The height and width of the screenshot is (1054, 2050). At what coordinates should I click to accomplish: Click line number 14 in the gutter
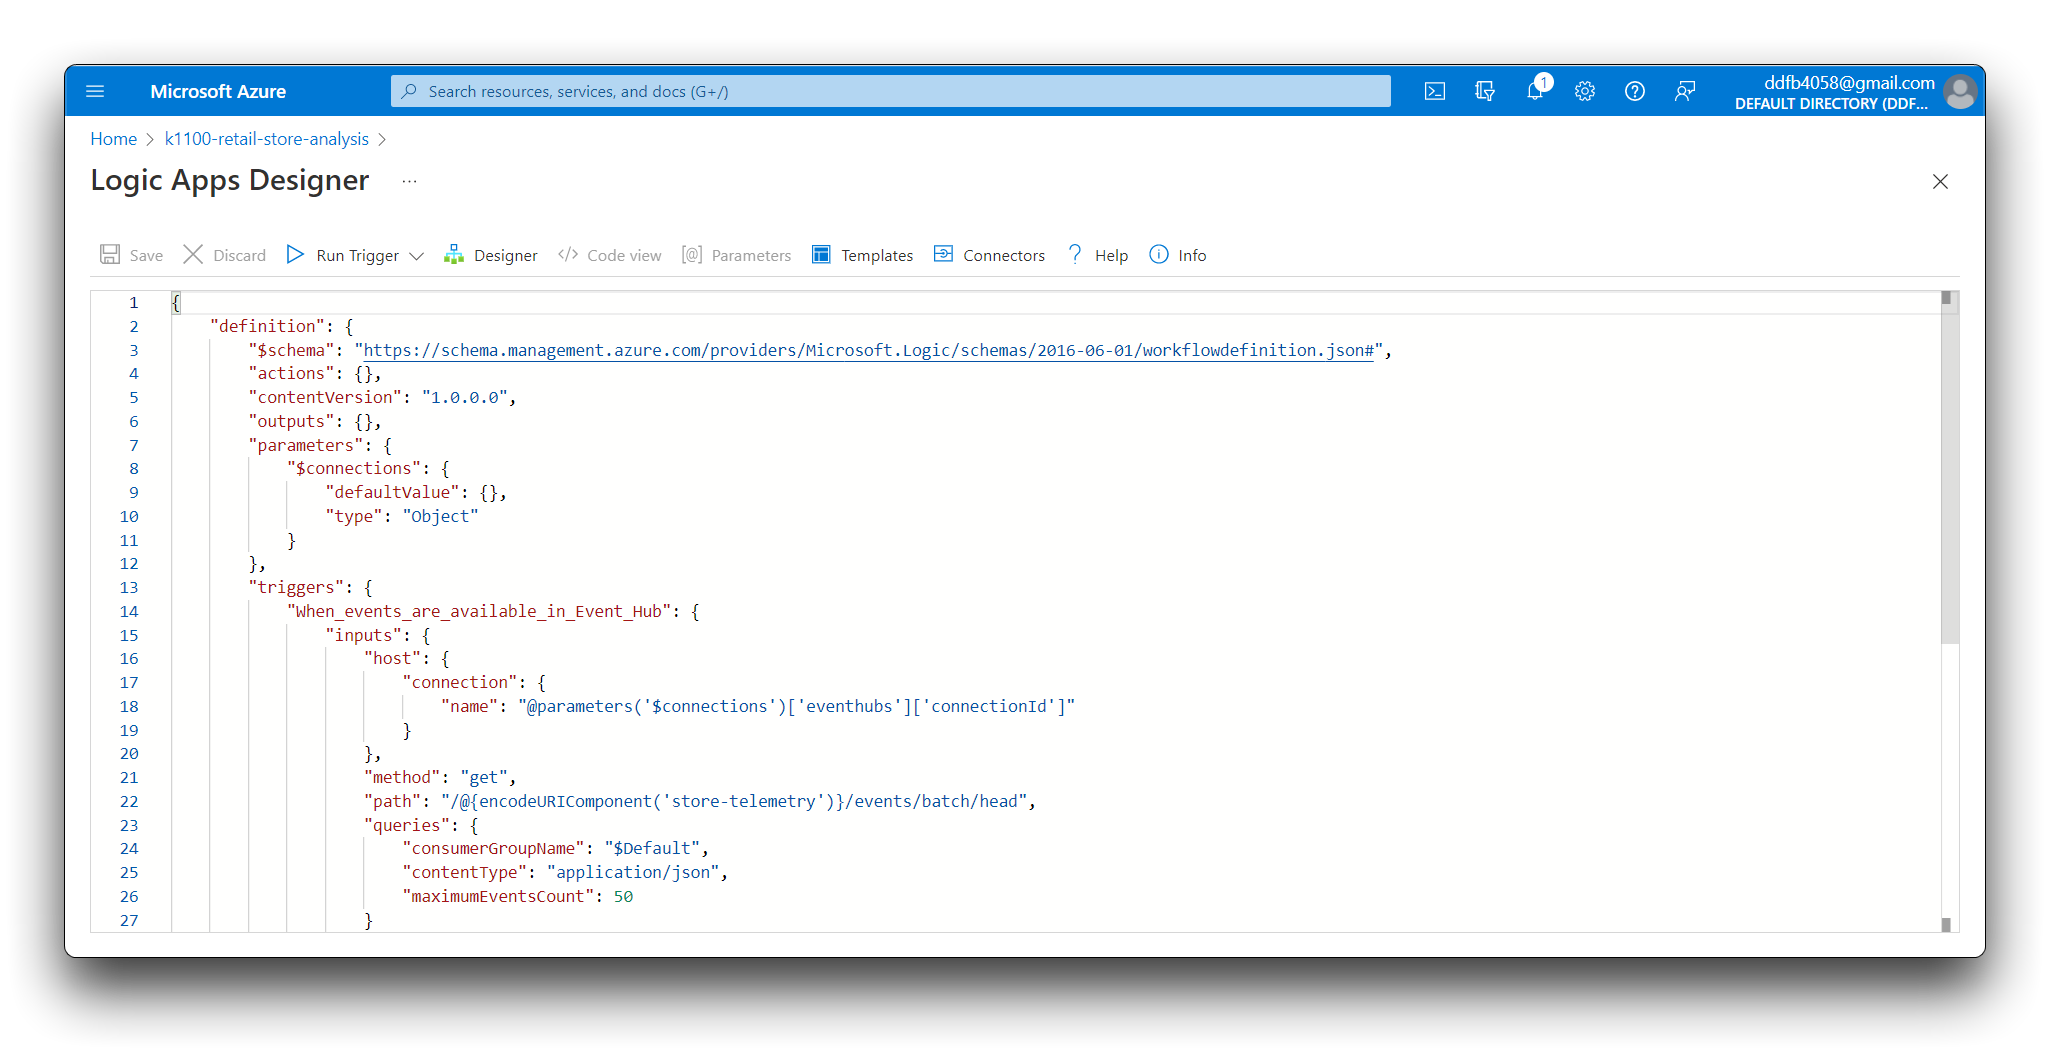coord(129,611)
